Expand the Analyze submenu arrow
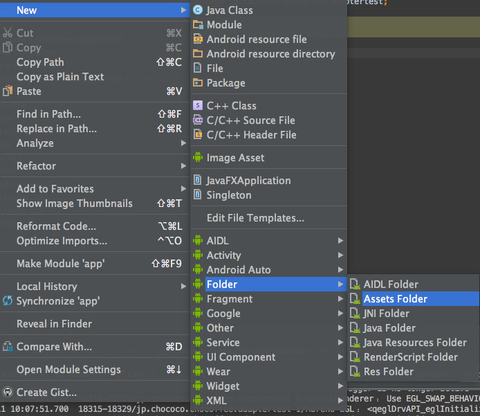 coord(183,143)
